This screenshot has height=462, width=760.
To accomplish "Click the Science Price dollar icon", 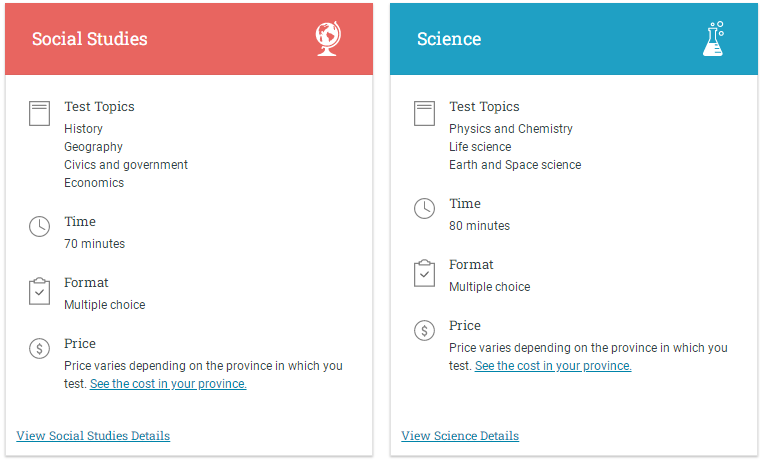I will pos(424,331).
